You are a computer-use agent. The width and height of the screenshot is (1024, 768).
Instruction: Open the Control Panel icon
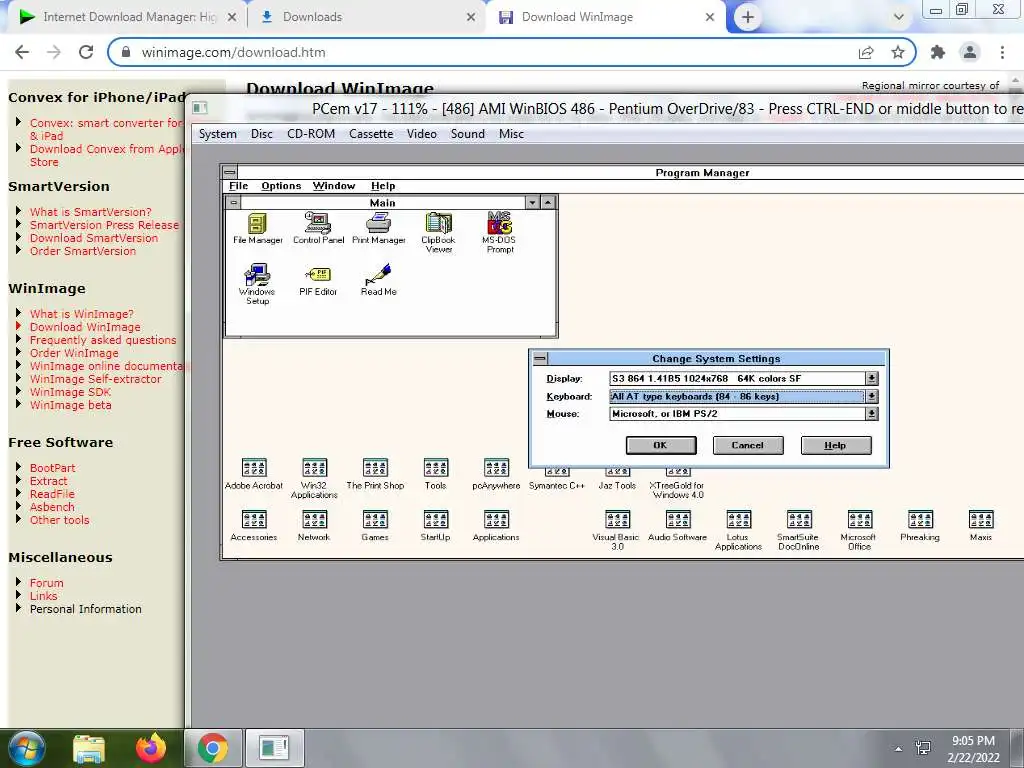pyautogui.click(x=318, y=229)
